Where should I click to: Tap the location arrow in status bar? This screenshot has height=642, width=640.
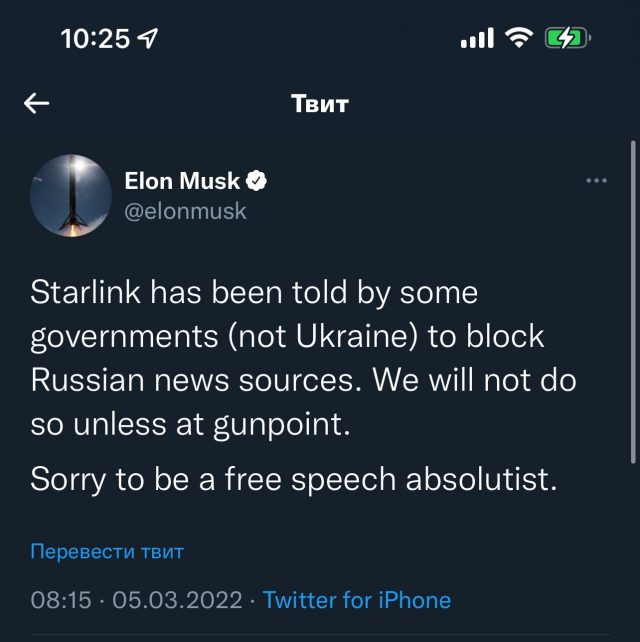149,38
